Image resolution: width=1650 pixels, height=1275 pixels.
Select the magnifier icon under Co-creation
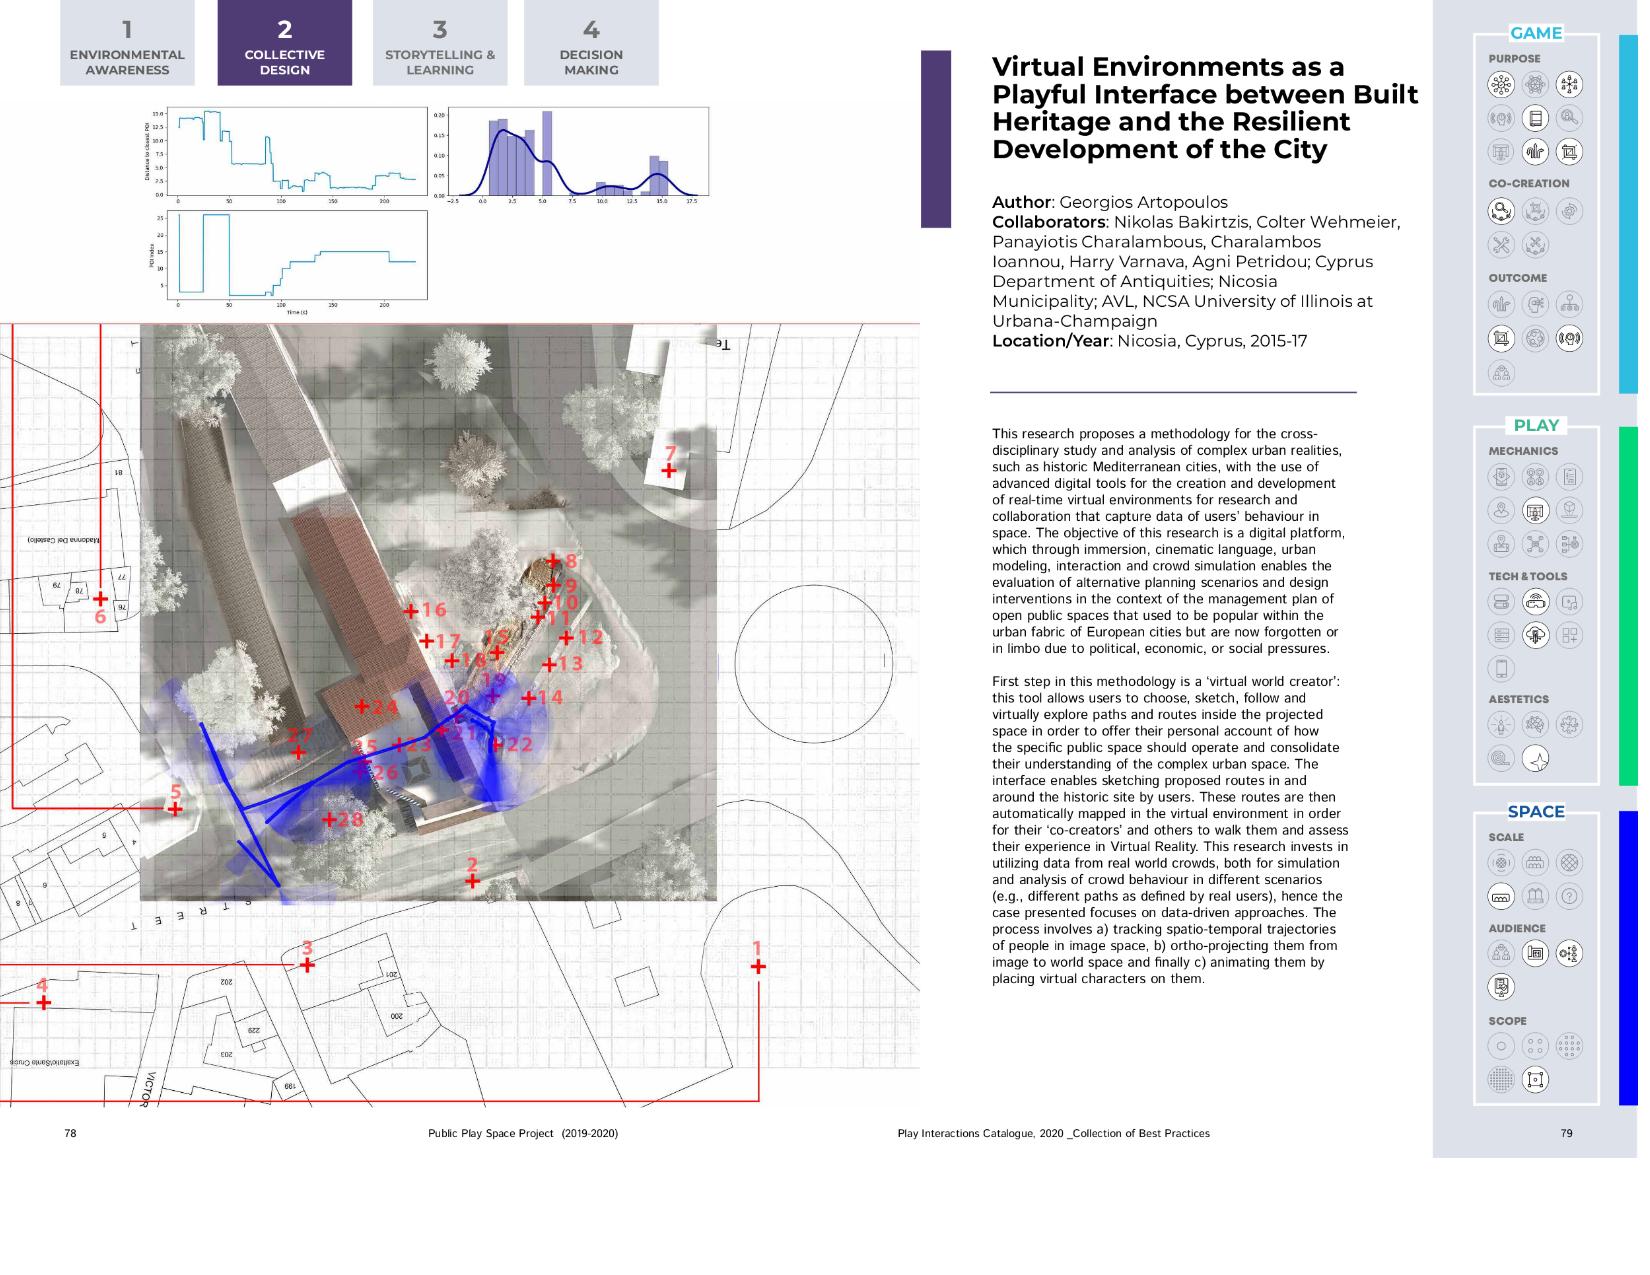[x=1501, y=210]
